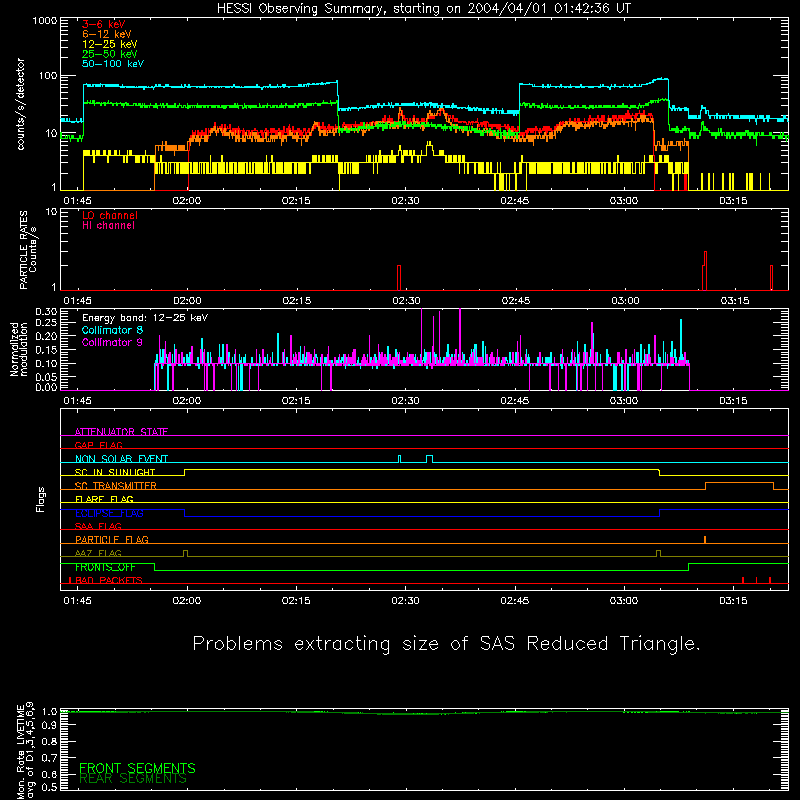Click the SC_TRANSMITTER raised pulse near 03:15
The height and width of the screenshot is (800, 800).
[739, 486]
